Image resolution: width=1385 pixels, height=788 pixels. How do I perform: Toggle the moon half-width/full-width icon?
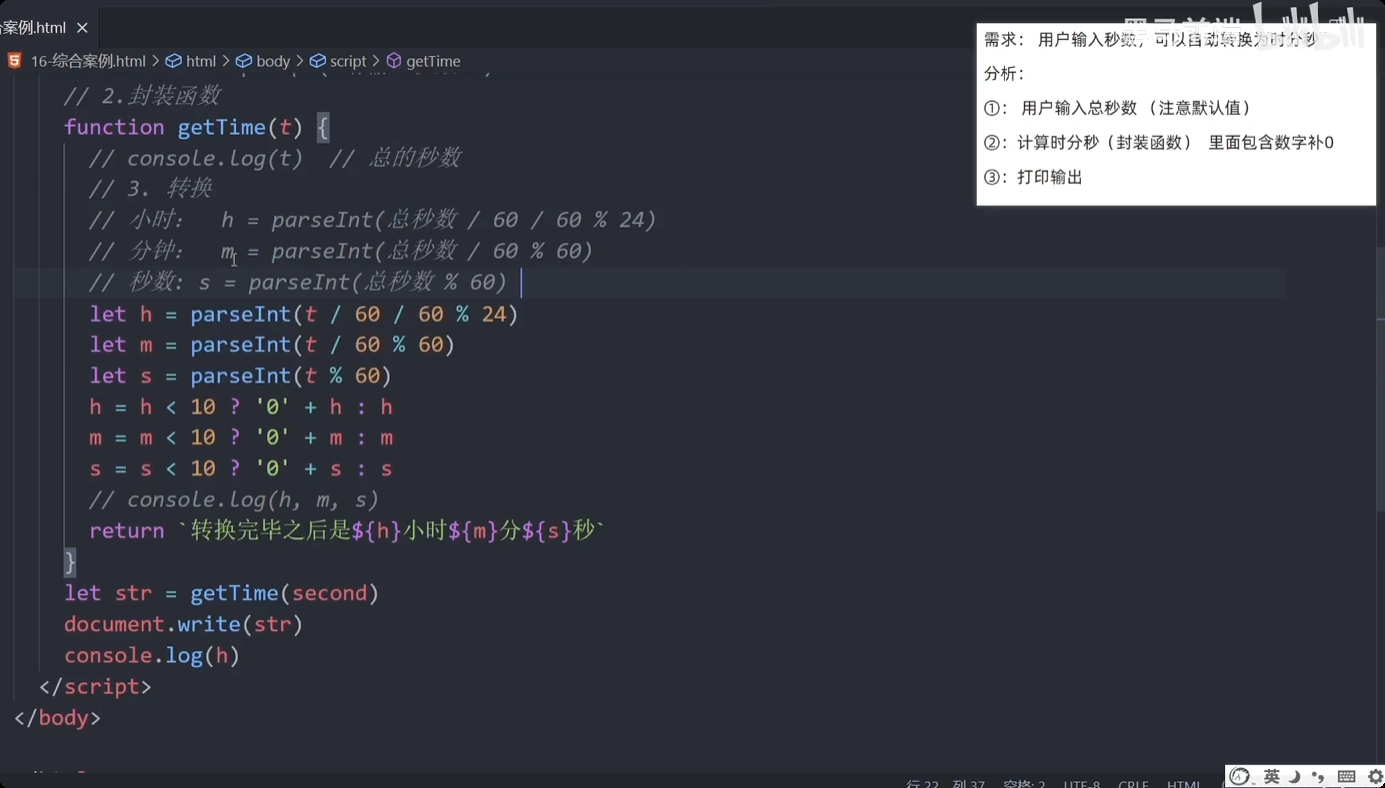(x=1295, y=776)
